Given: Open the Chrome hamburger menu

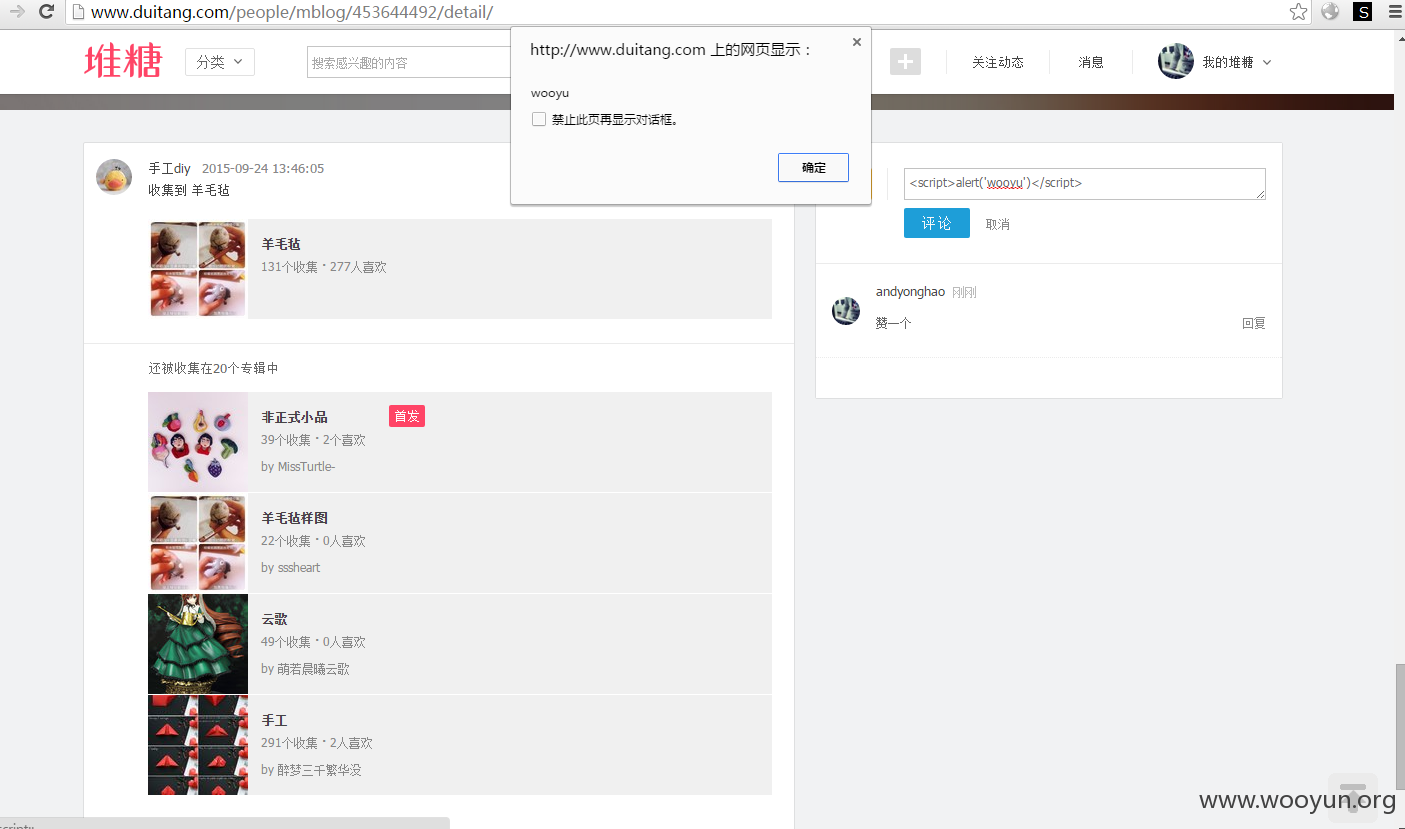Looking at the screenshot, I should tap(1394, 12).
